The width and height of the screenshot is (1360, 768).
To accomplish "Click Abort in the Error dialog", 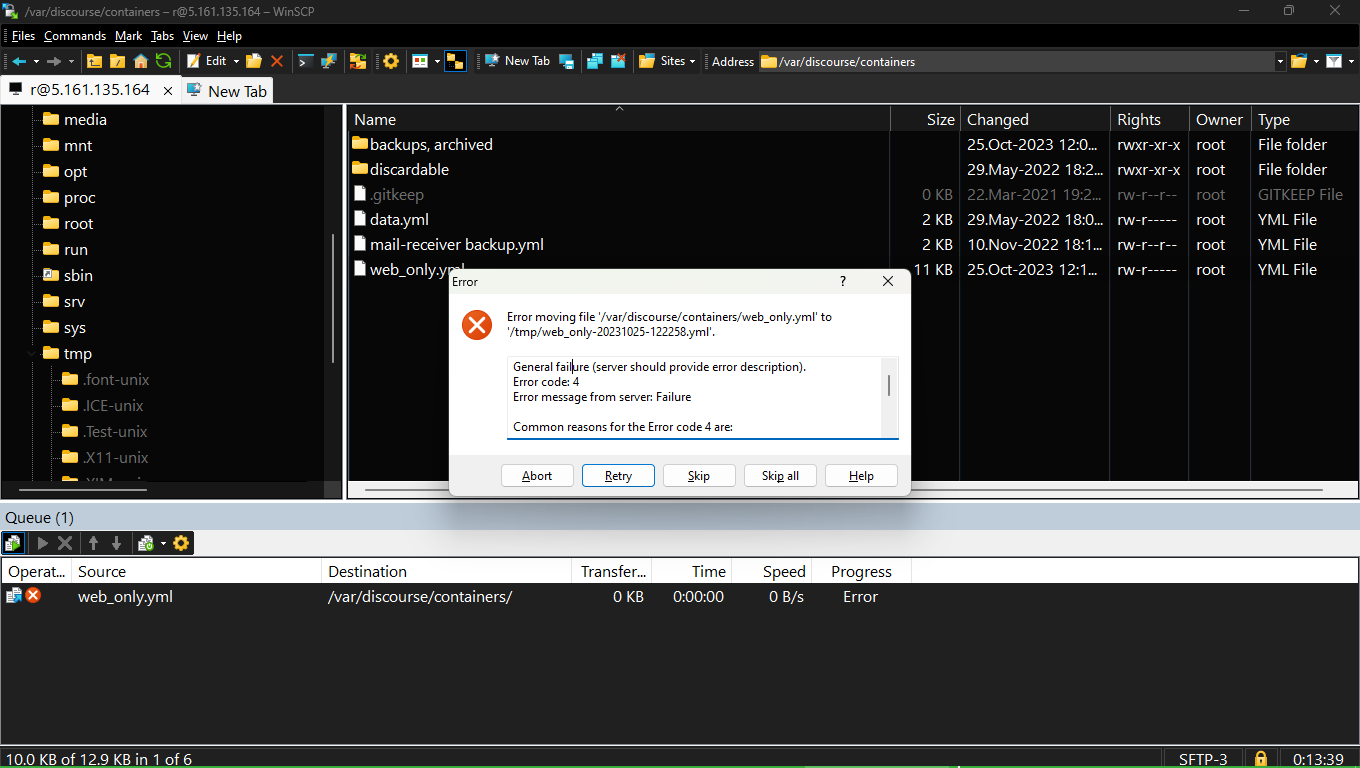I will pyautogui.click(x=537, y=476).
